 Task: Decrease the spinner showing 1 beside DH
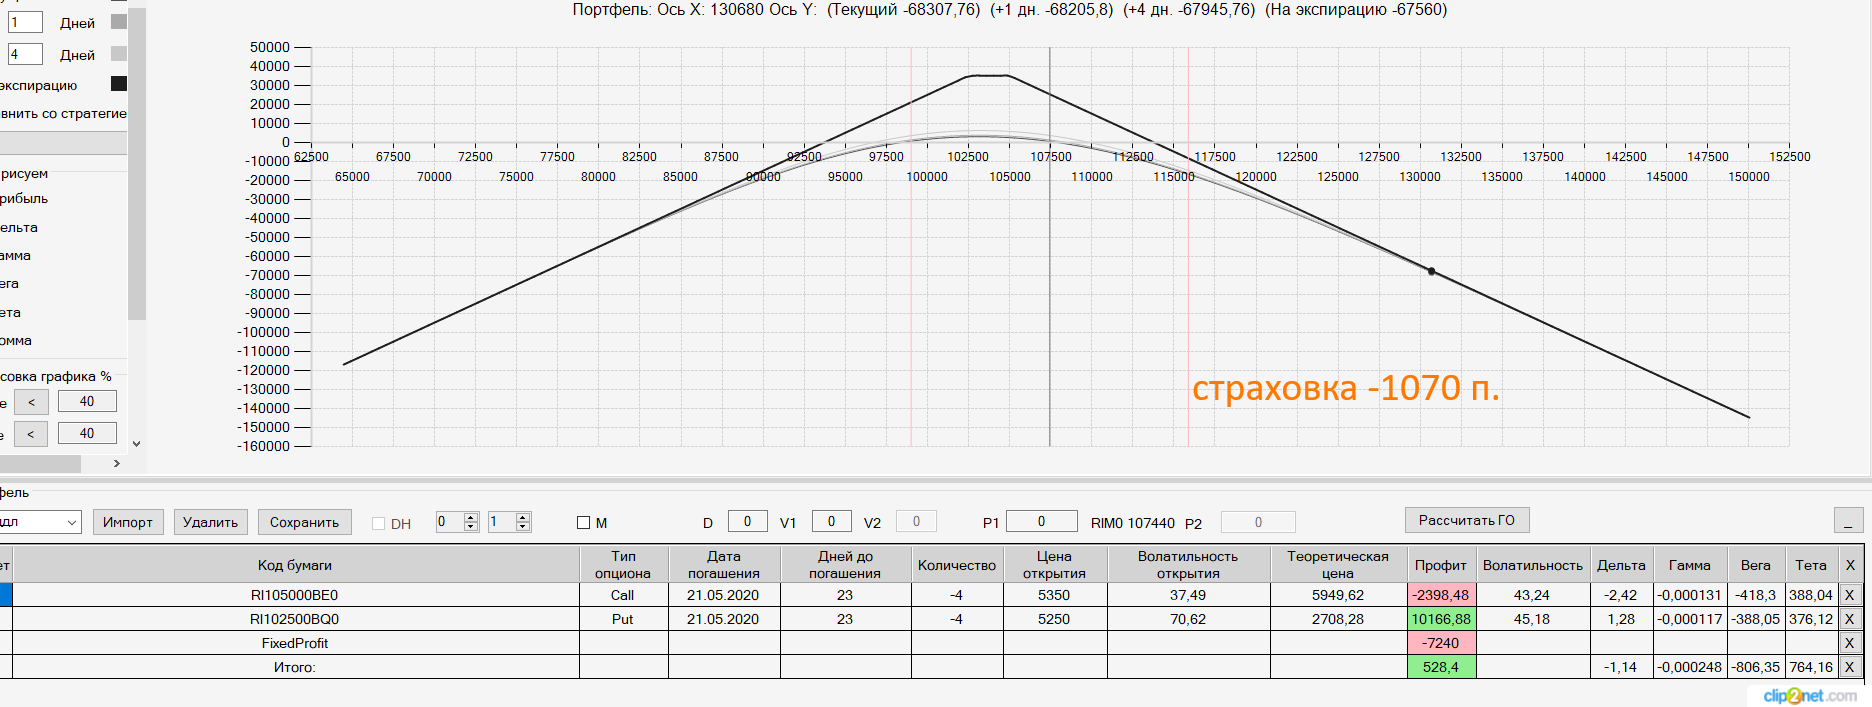pos(523,527)
